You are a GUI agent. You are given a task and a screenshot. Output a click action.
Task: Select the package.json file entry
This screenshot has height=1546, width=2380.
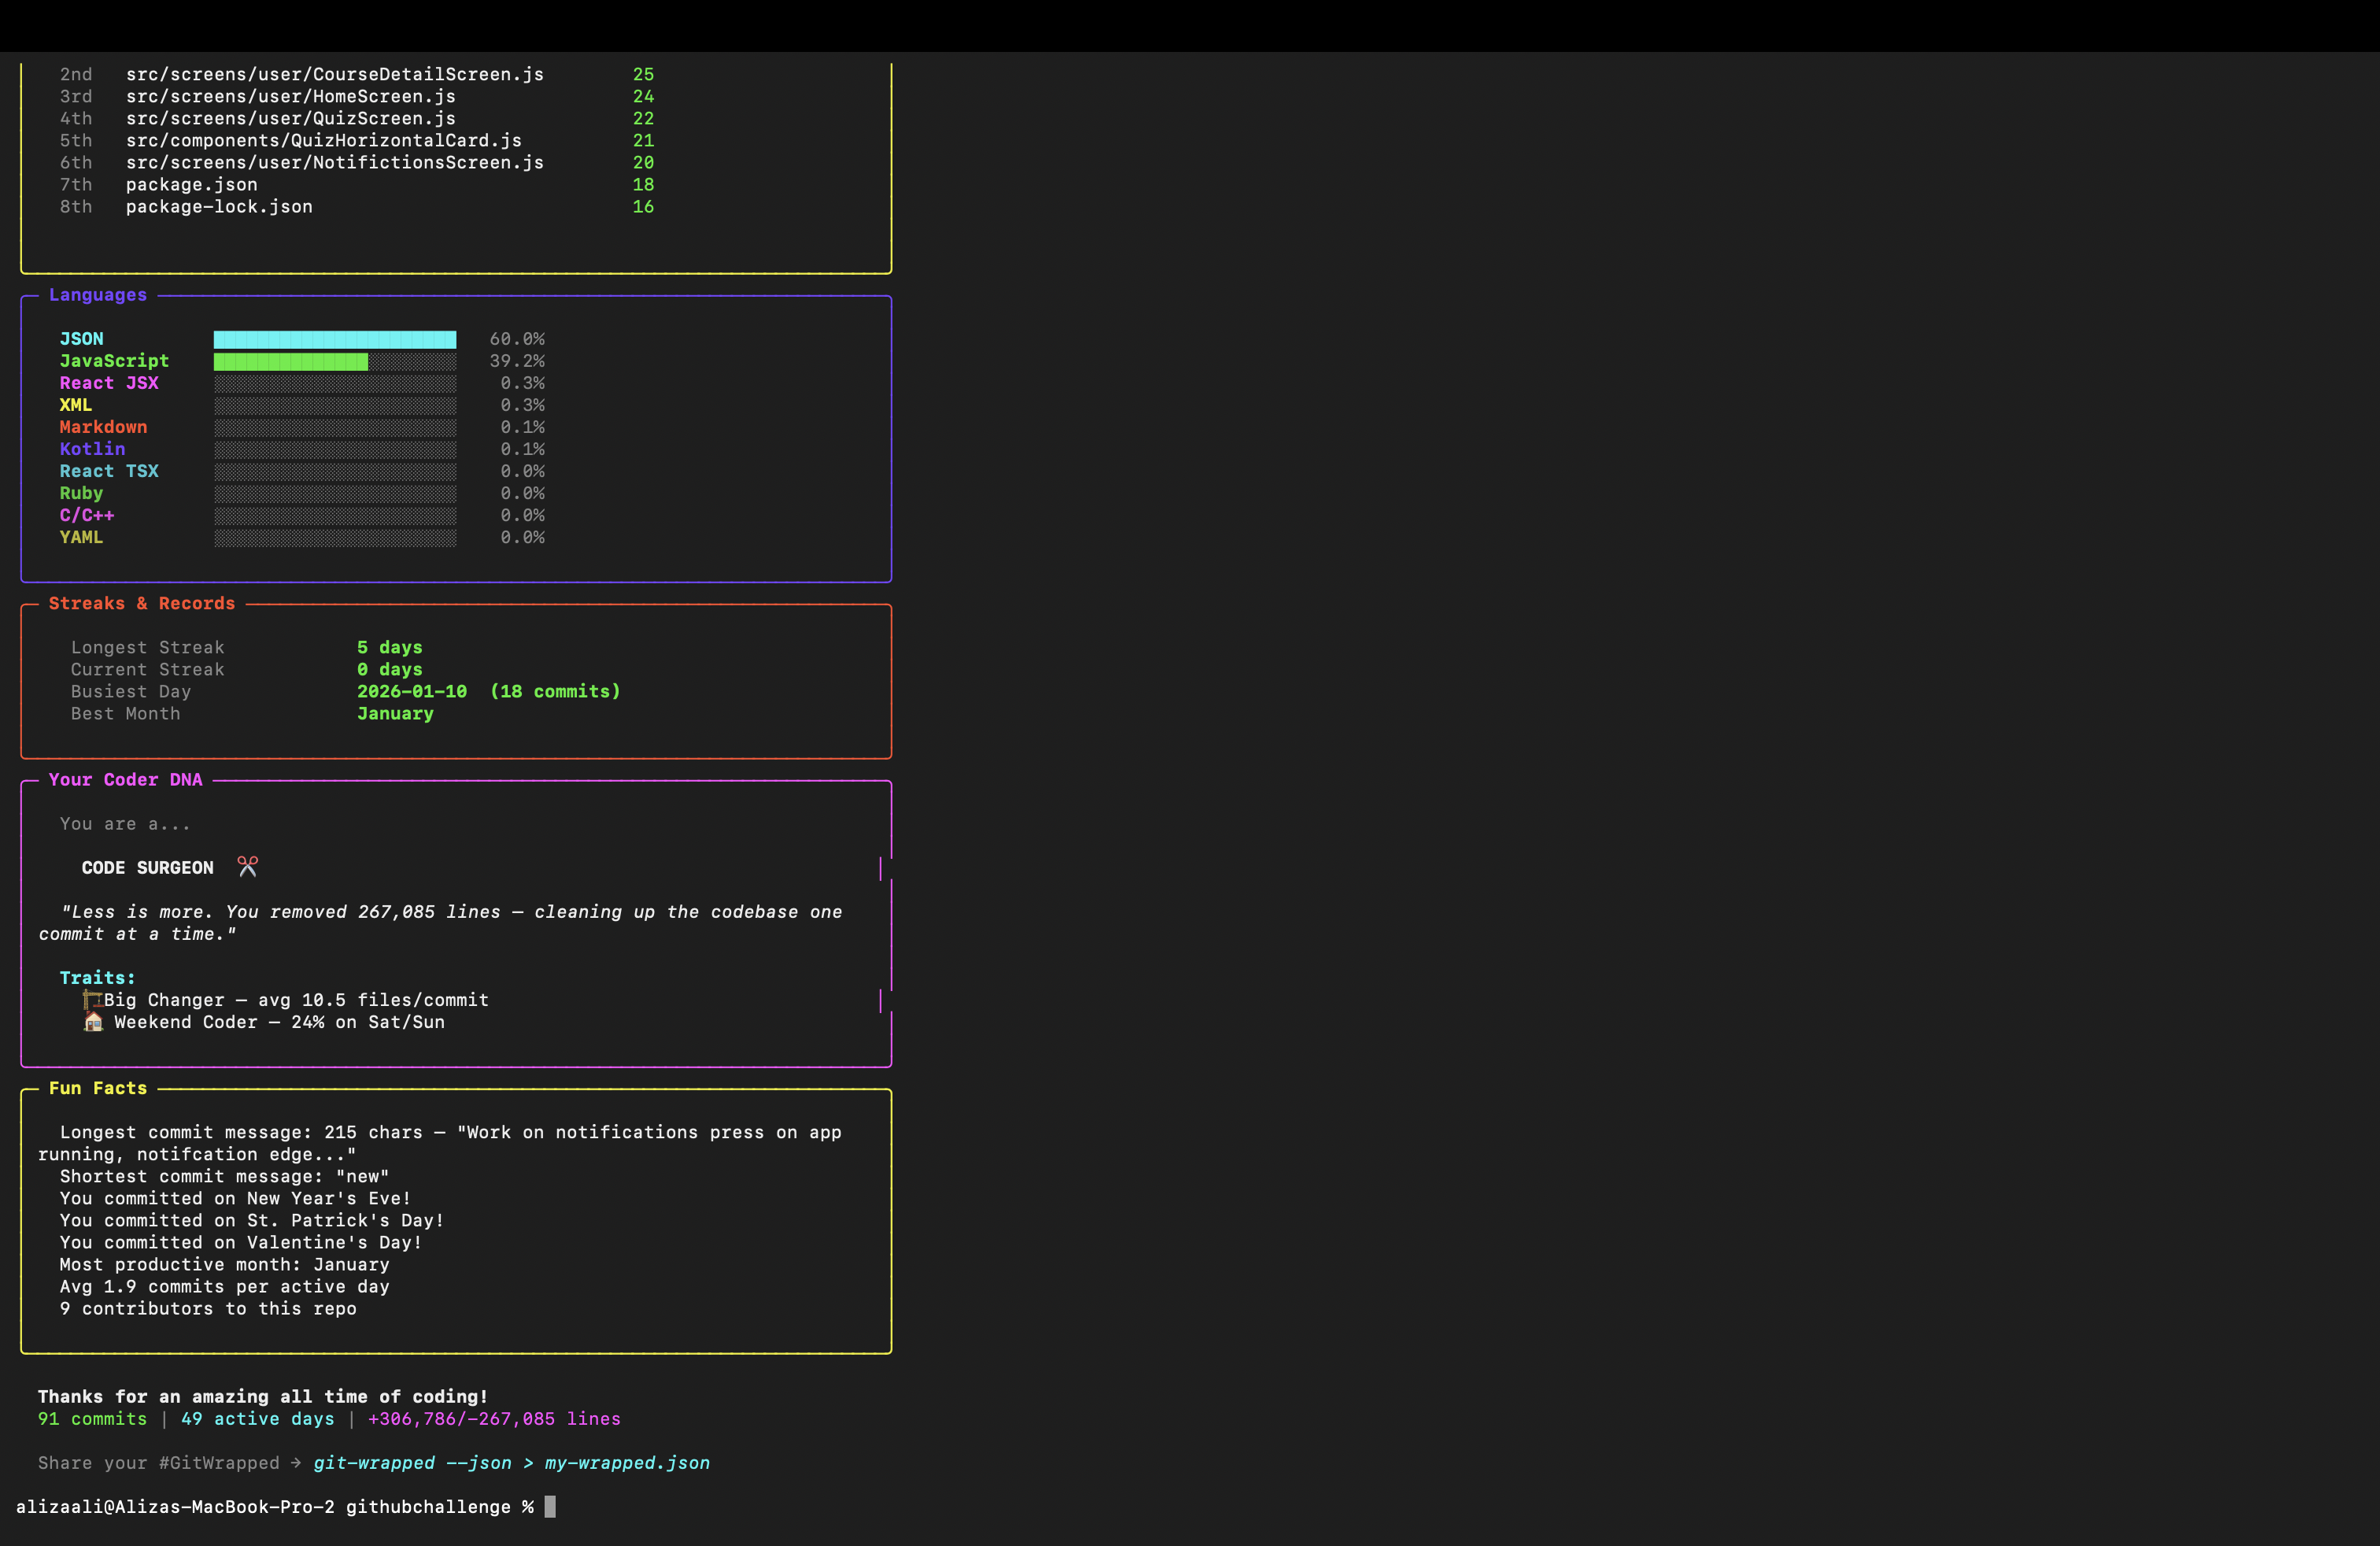(x=191, y=184)
